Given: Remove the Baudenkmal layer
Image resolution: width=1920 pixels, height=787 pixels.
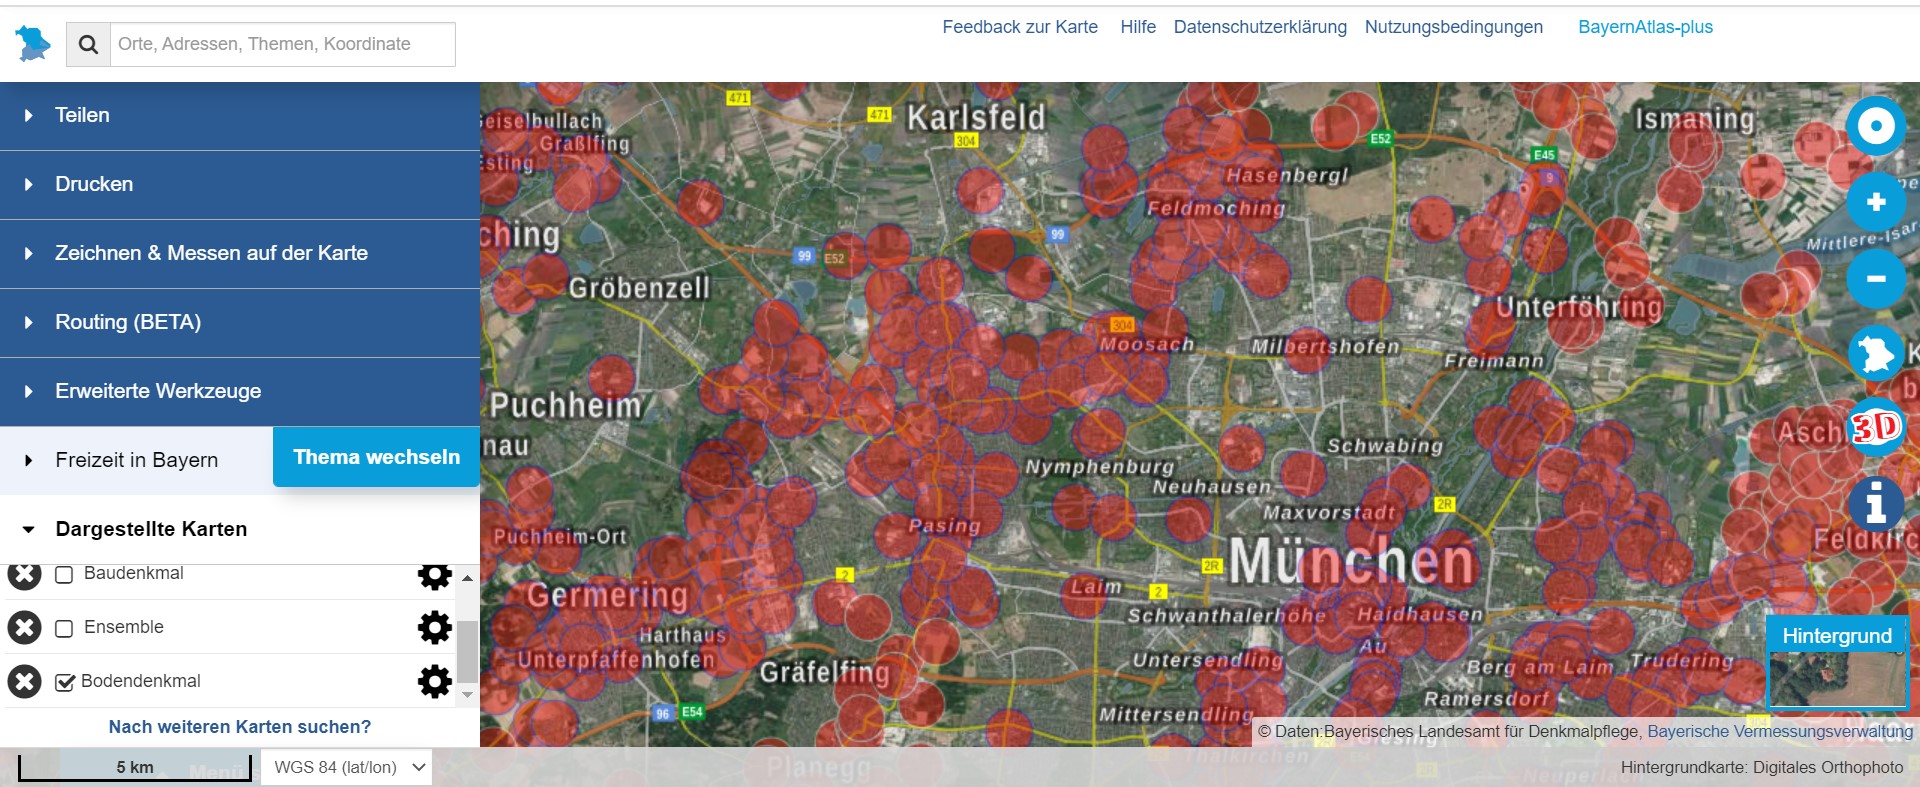Looking at the screenshot, I should (x=24, y=575).
